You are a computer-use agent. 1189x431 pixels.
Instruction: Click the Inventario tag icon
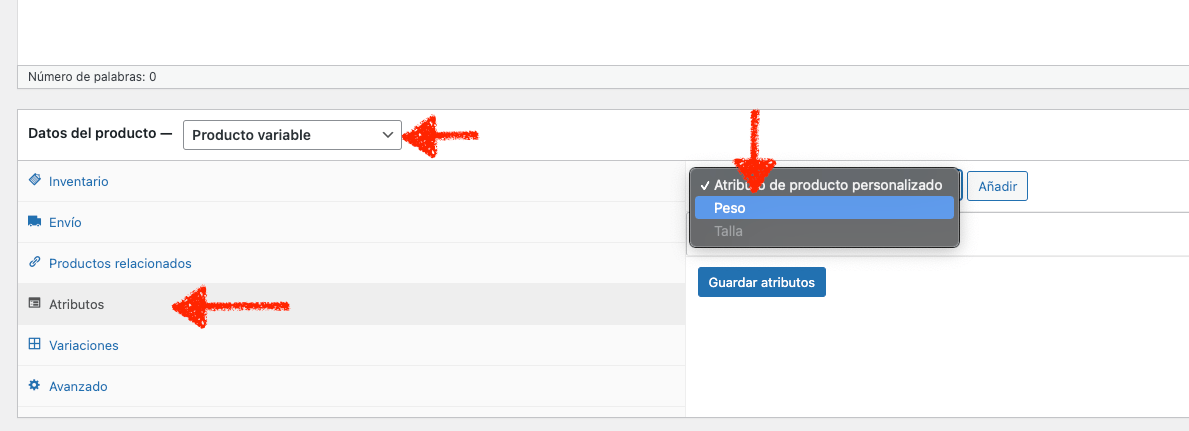coord(34,181)
